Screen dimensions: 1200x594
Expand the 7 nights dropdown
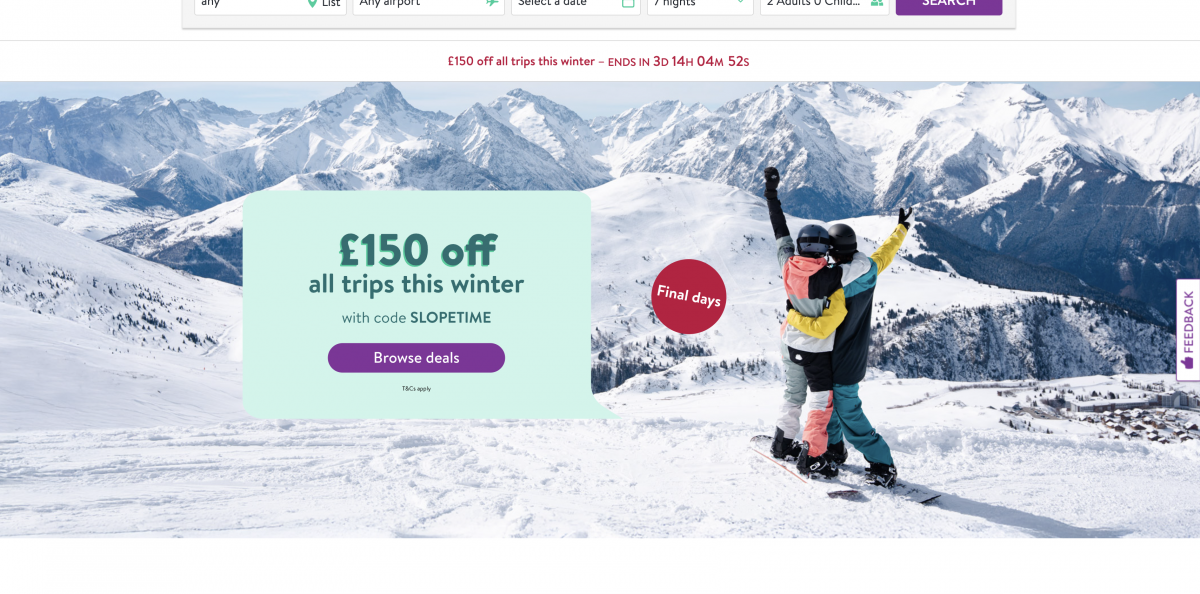tap(700, 5)
